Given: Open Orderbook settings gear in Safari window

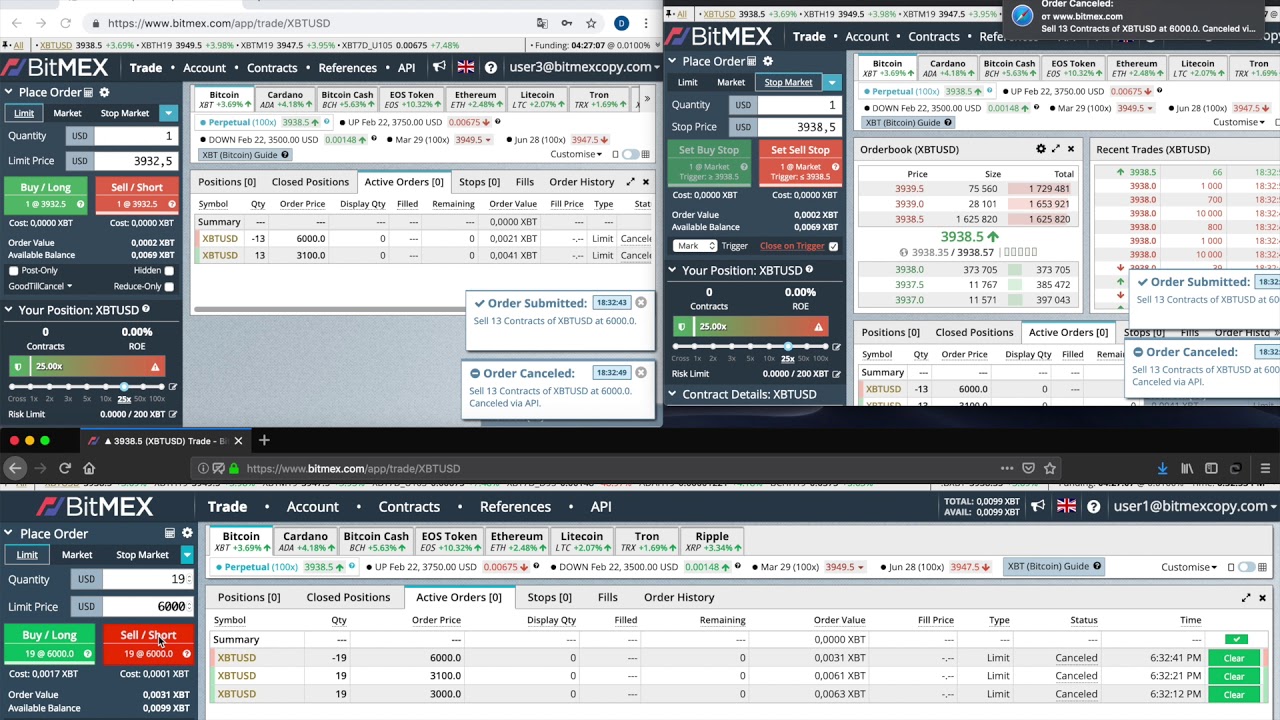Looking at the screenshot, I should coord(1041,149).
